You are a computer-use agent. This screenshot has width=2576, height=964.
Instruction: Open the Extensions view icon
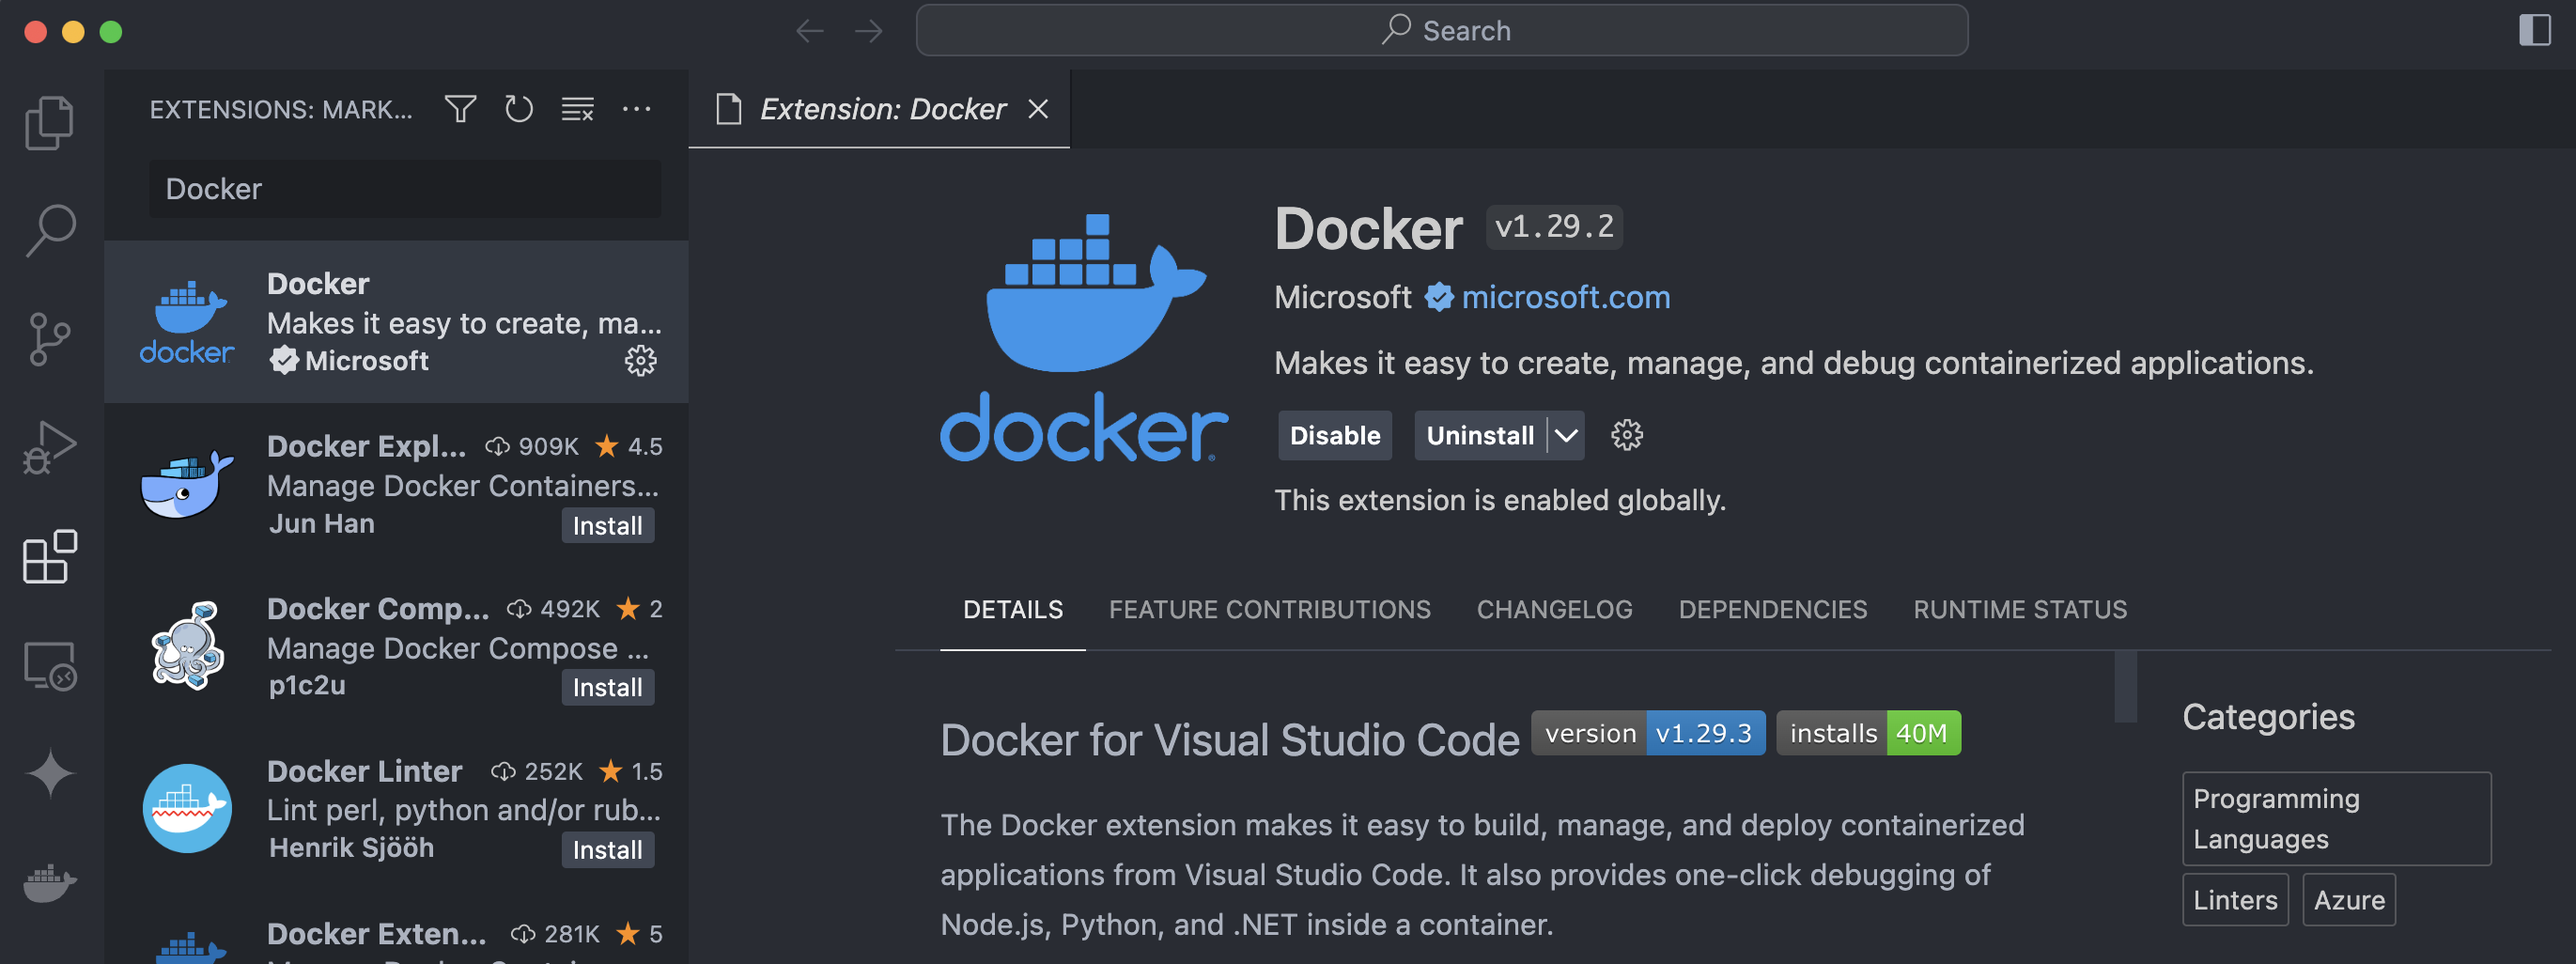[x=50, y=556]
